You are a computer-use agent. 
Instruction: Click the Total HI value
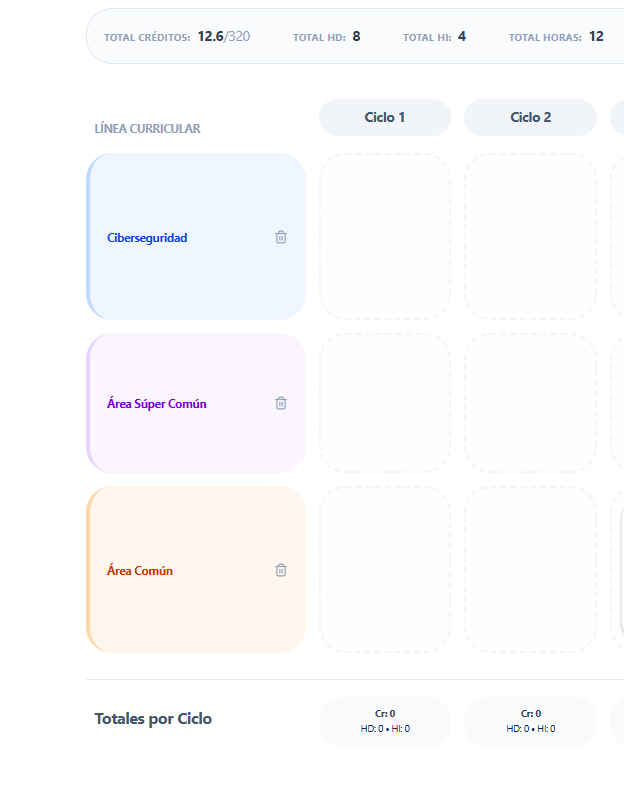462,37
